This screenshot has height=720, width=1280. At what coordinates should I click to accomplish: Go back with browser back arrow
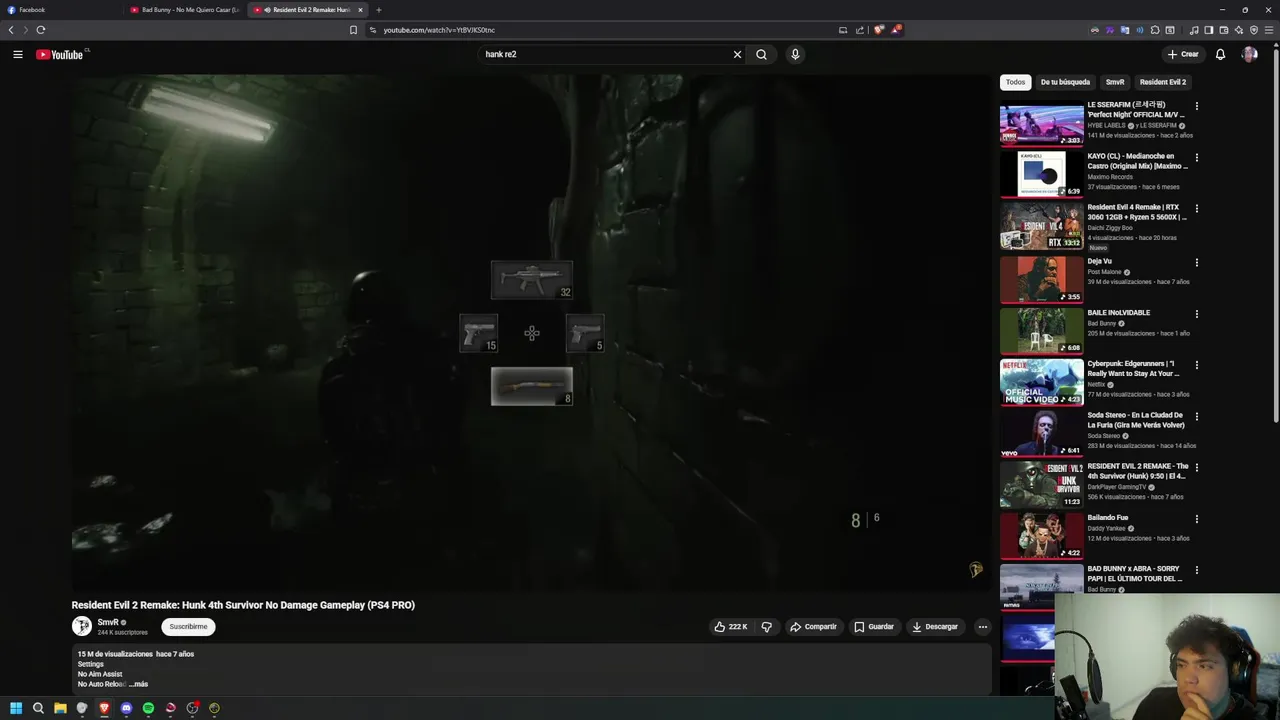[11, 30]
